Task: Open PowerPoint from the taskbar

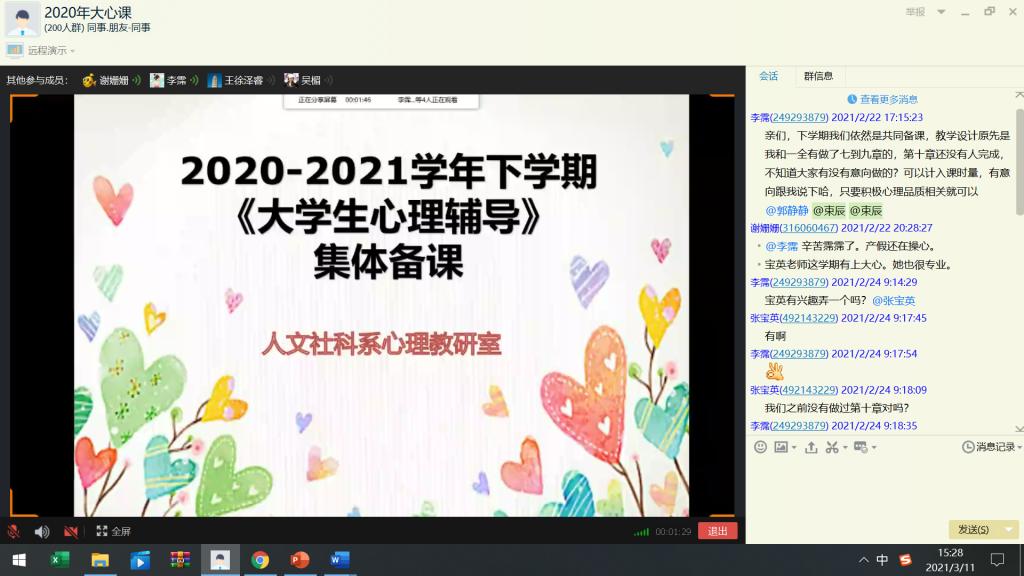Action: pos(299,560)
